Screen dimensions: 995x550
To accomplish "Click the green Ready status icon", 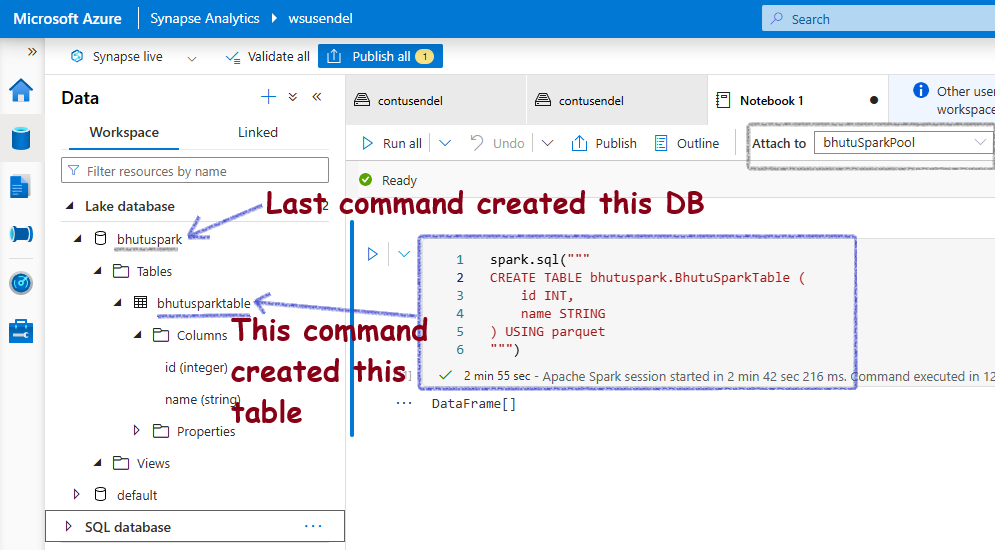I will tap(366, 180).
